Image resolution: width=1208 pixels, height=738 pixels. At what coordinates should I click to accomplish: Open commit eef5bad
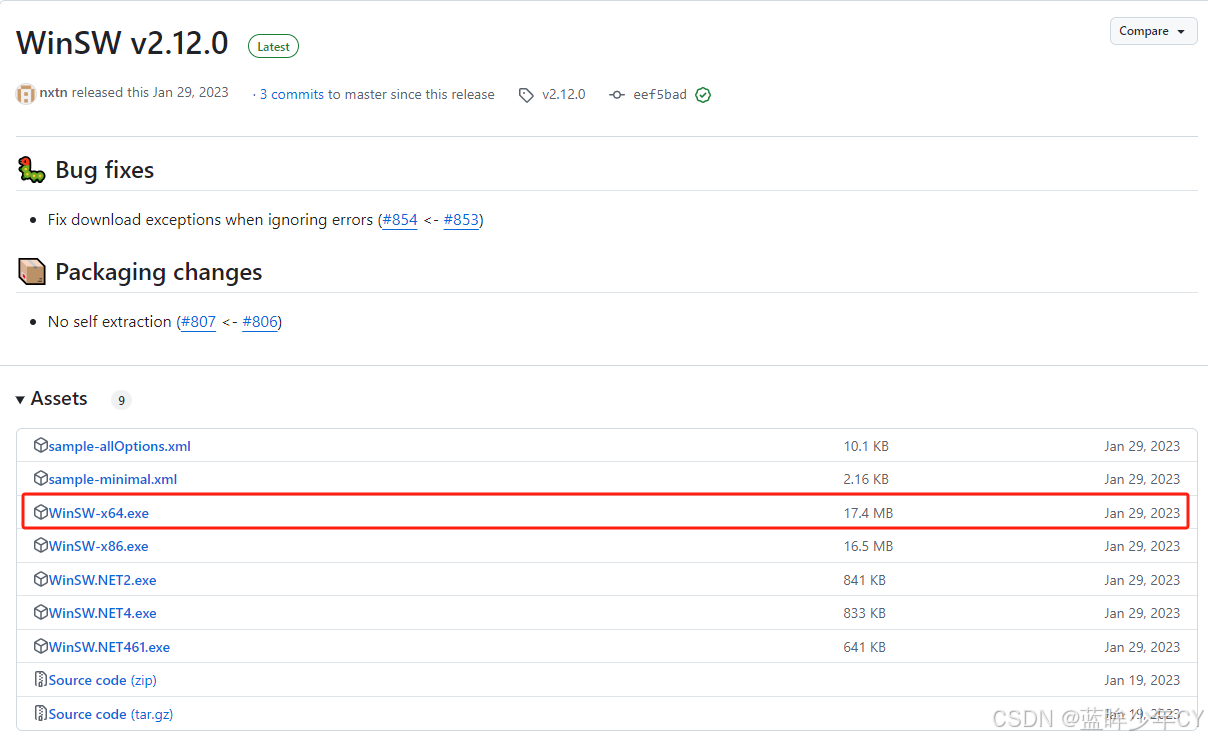[660, 94]
